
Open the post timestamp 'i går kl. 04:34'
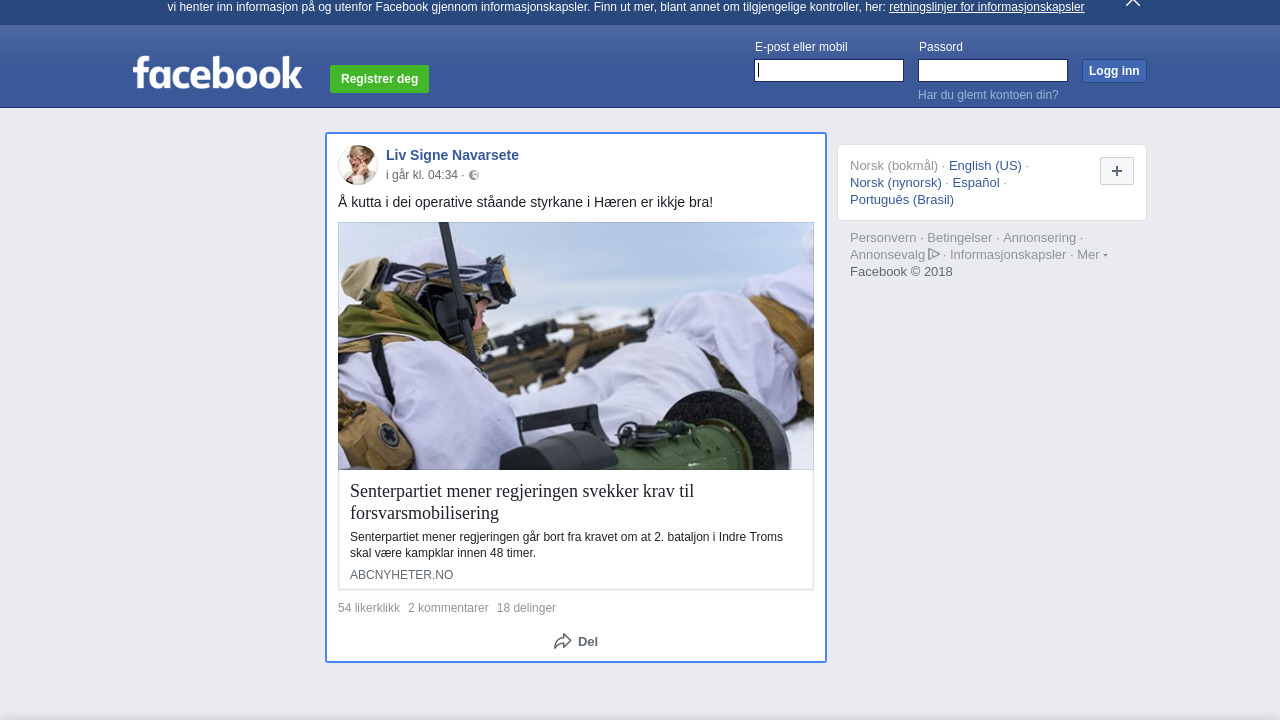(422, 175)
